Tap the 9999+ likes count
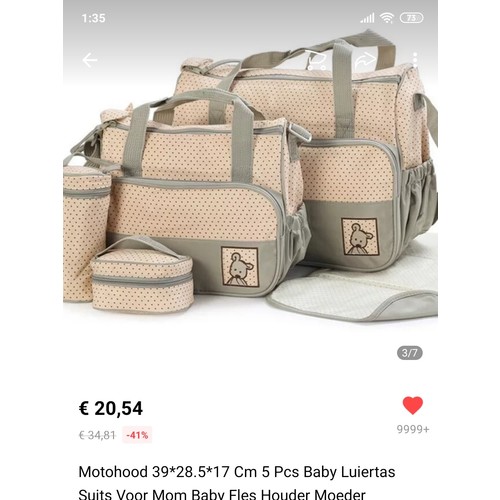 point(413,429)
